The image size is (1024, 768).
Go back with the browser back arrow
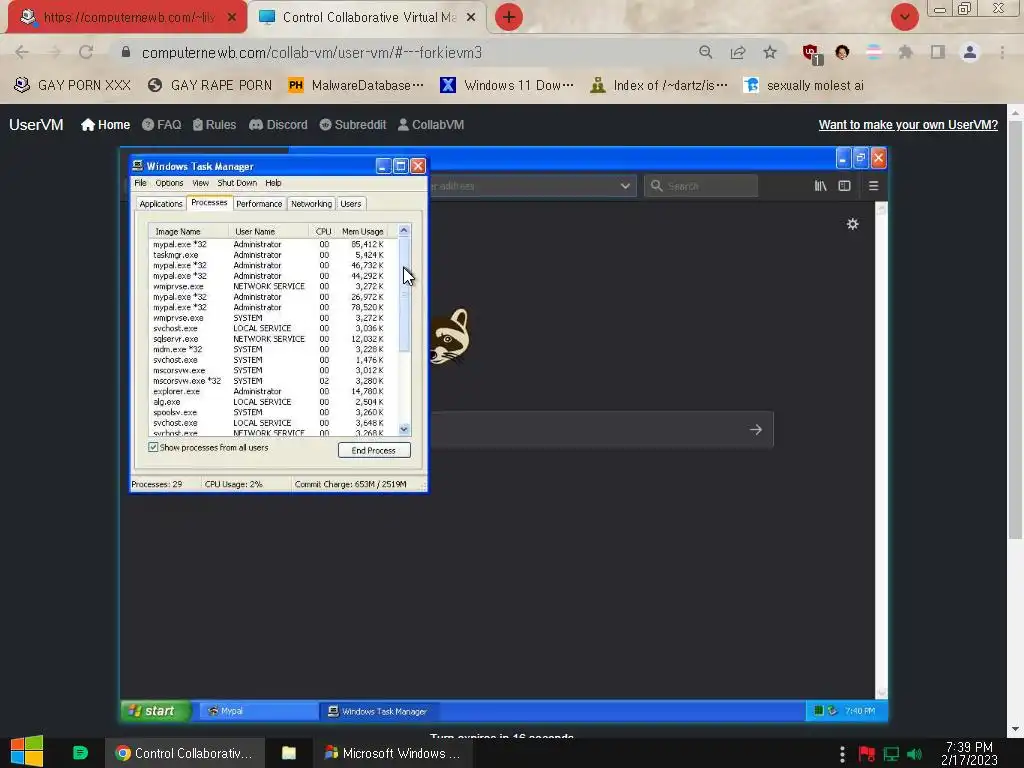(22, 52)
